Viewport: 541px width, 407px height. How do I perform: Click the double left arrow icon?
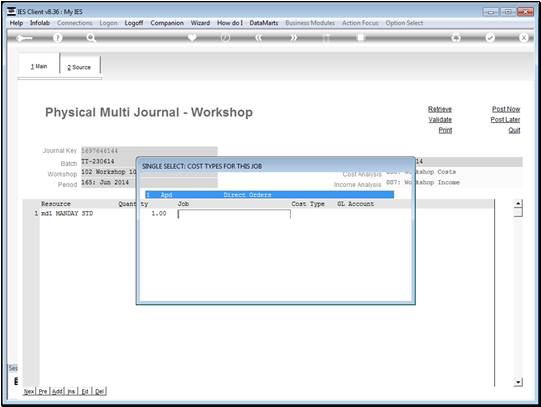259,38
